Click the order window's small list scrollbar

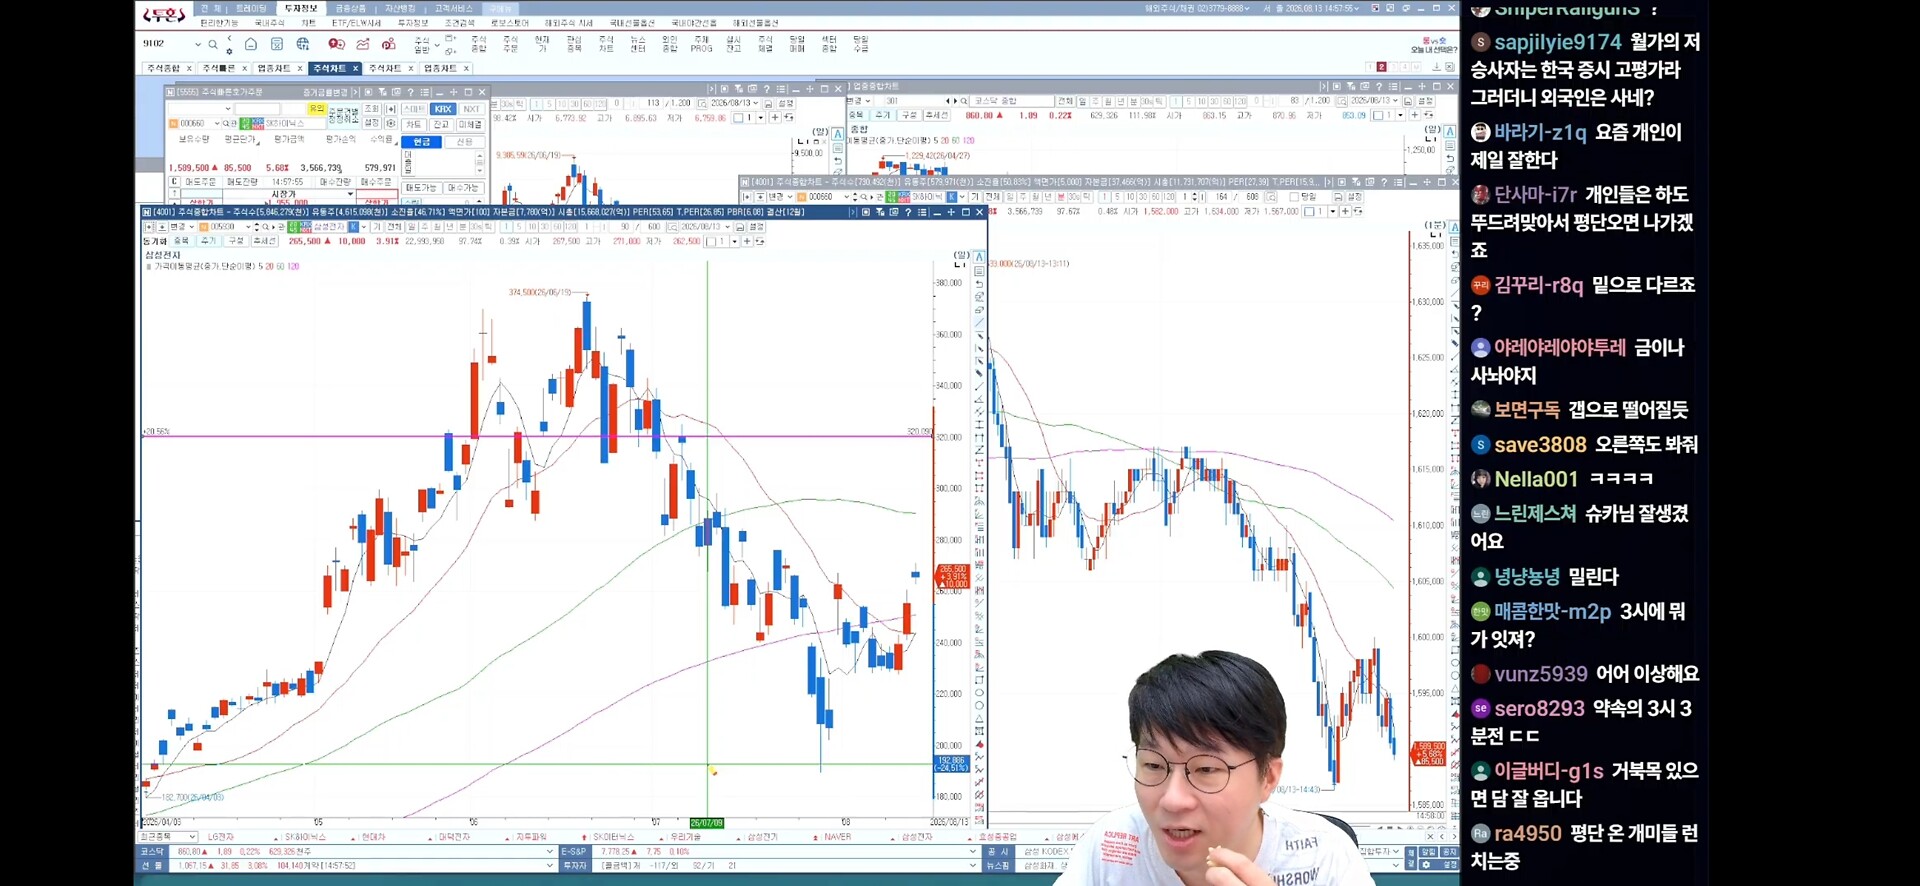(x=479, y=165)
